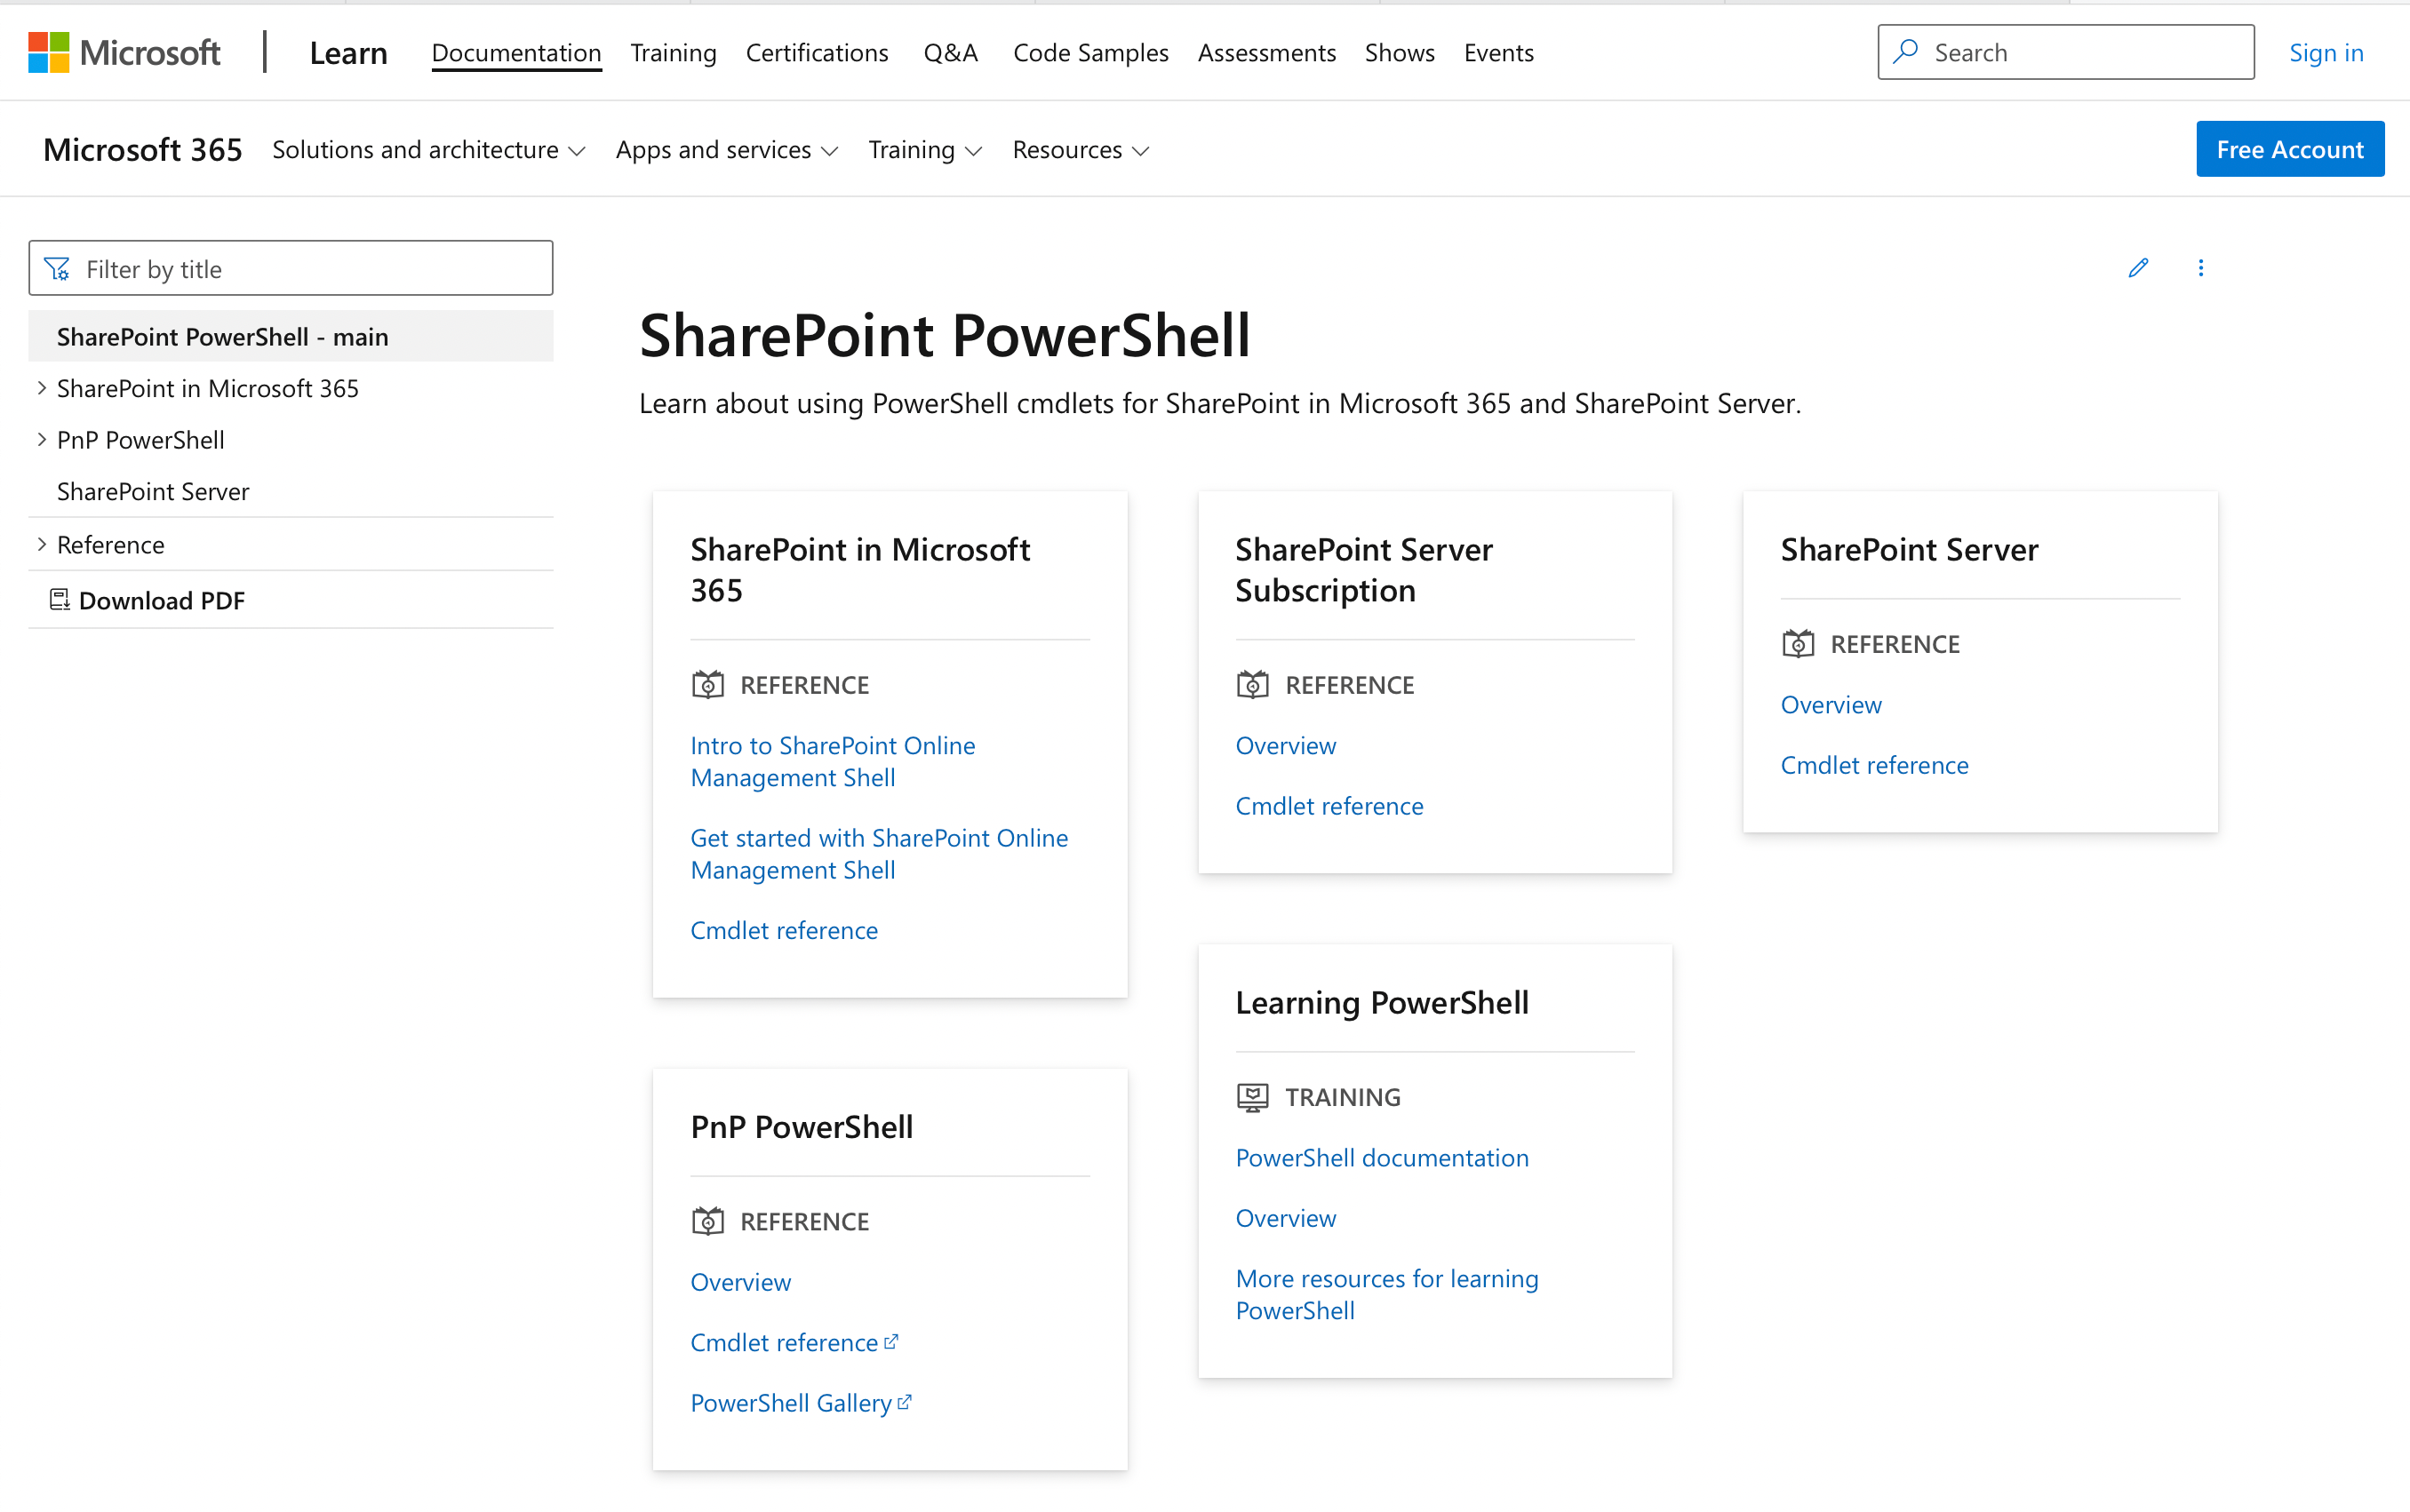
Task: Open Events in top navigation
Action: (x=1498, y=52)
